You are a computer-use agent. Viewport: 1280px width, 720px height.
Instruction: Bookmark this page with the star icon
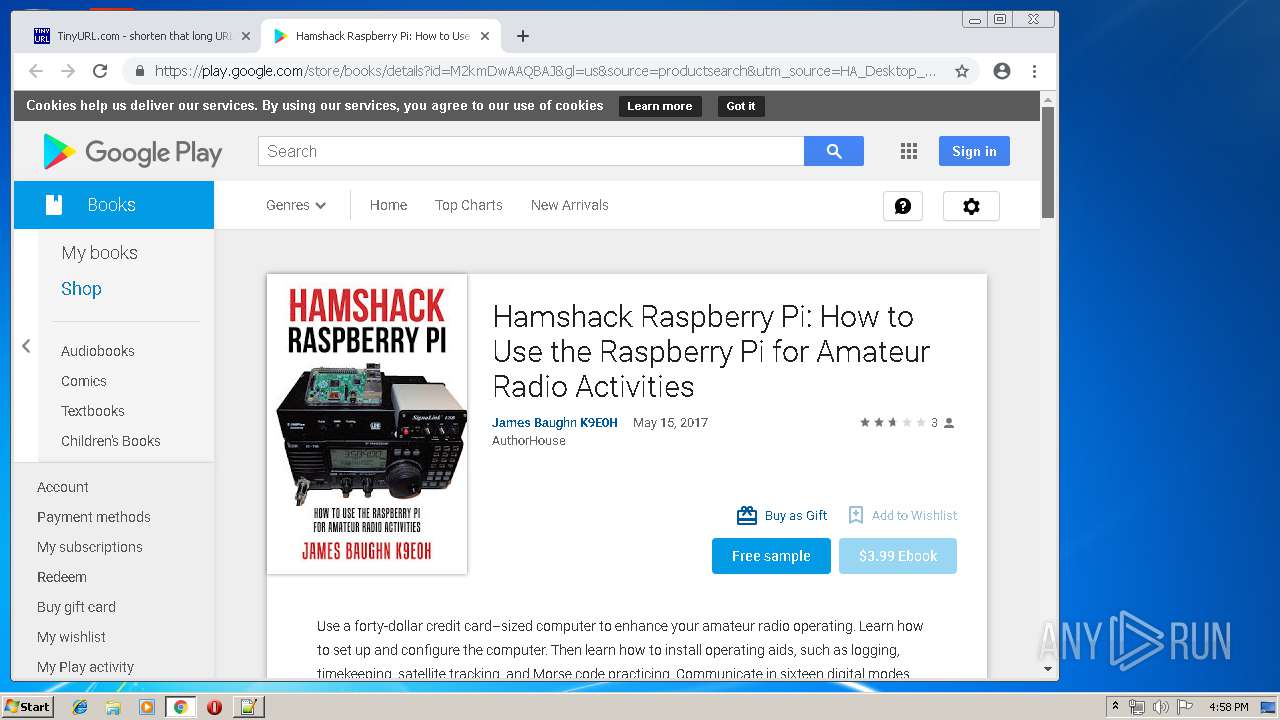pyautogui.click(x=962, y=71)
